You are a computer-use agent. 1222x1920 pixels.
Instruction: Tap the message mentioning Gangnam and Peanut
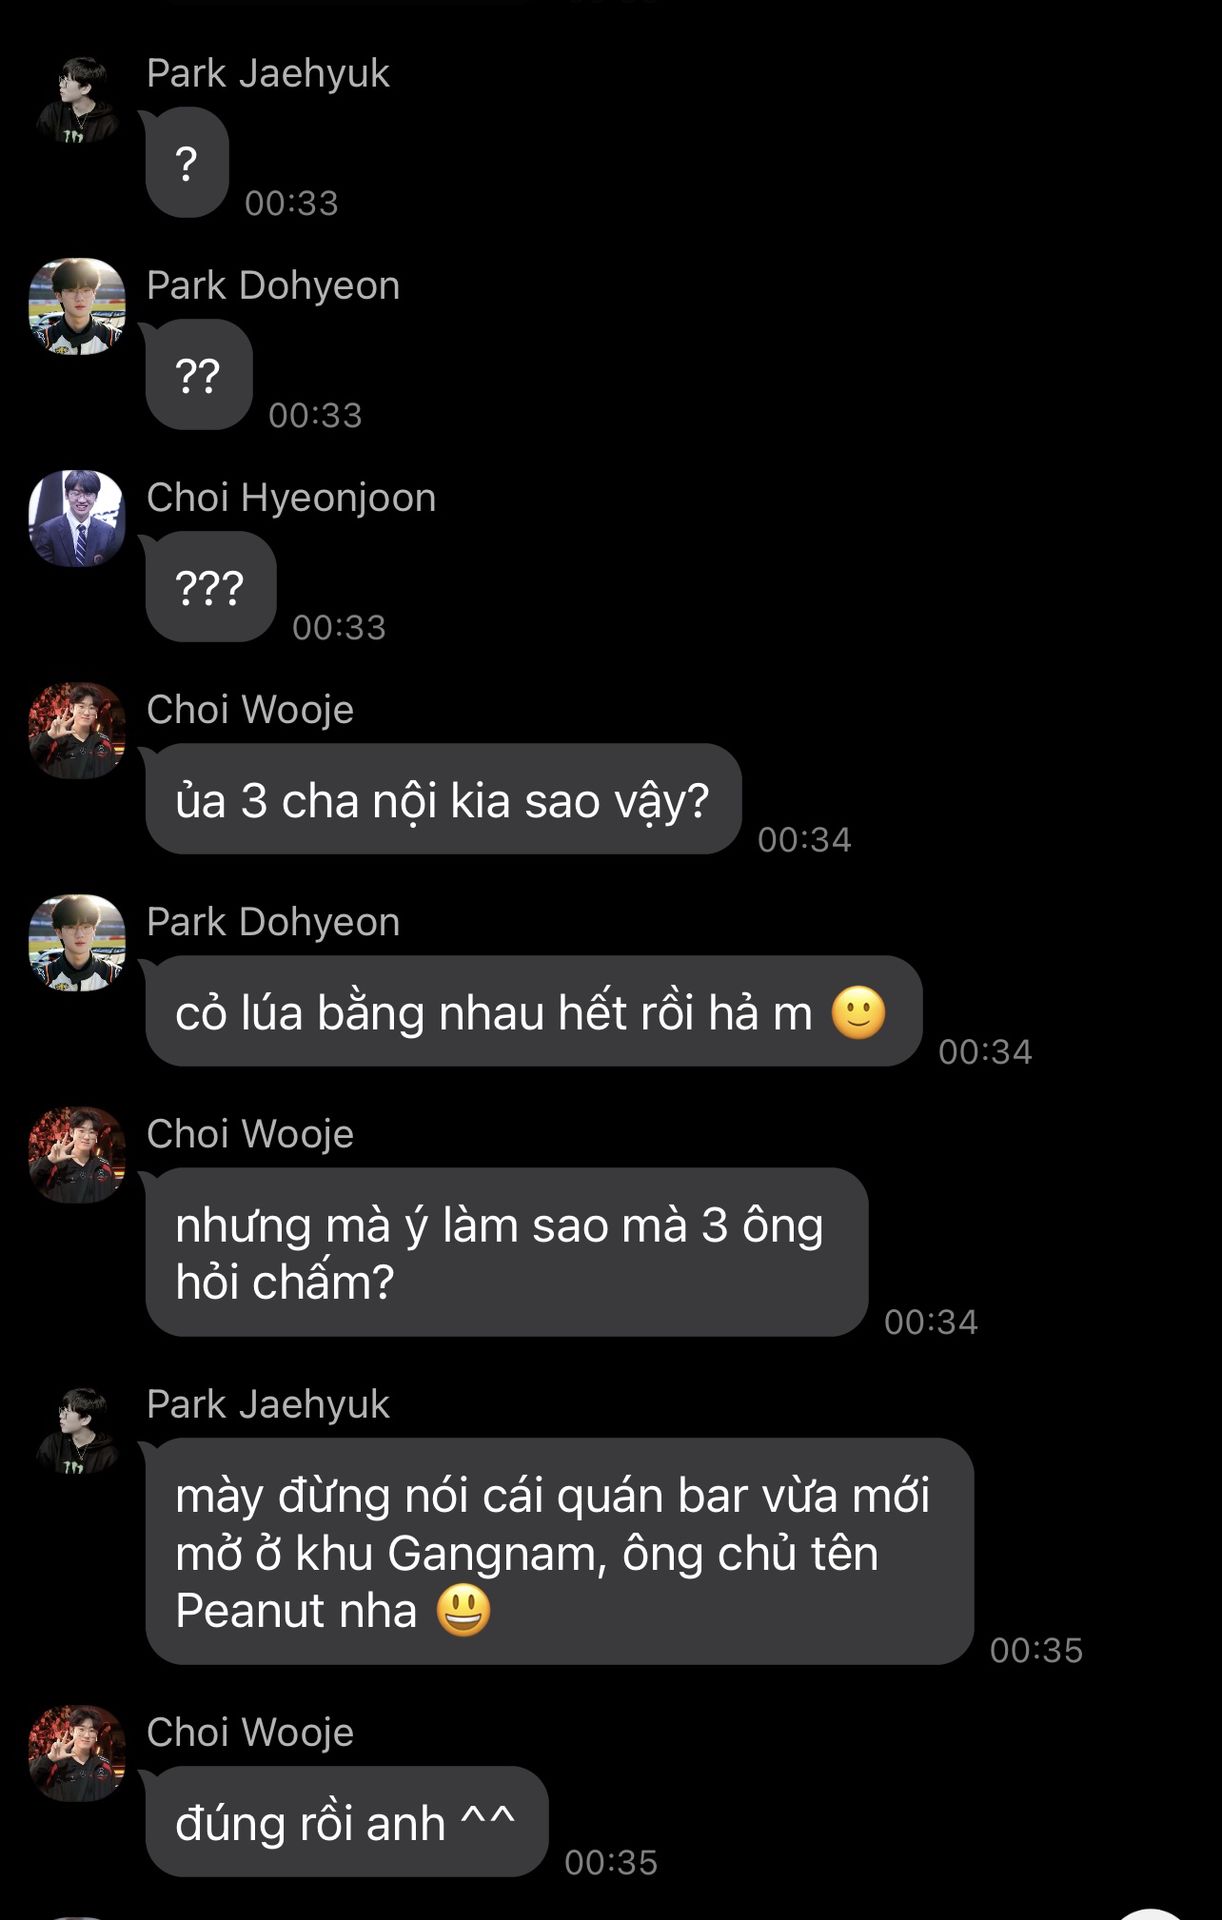(x=560, y=1551)
